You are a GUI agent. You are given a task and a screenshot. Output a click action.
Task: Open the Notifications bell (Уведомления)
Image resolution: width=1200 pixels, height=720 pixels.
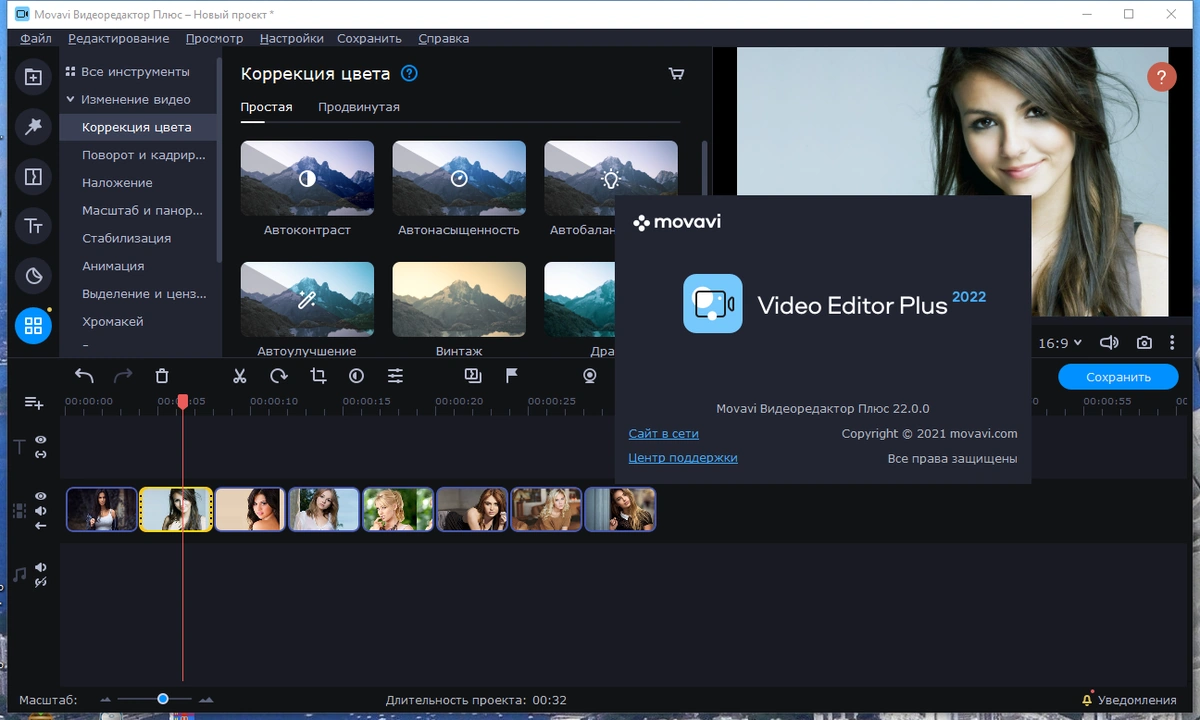click(x=1129, y=700)
